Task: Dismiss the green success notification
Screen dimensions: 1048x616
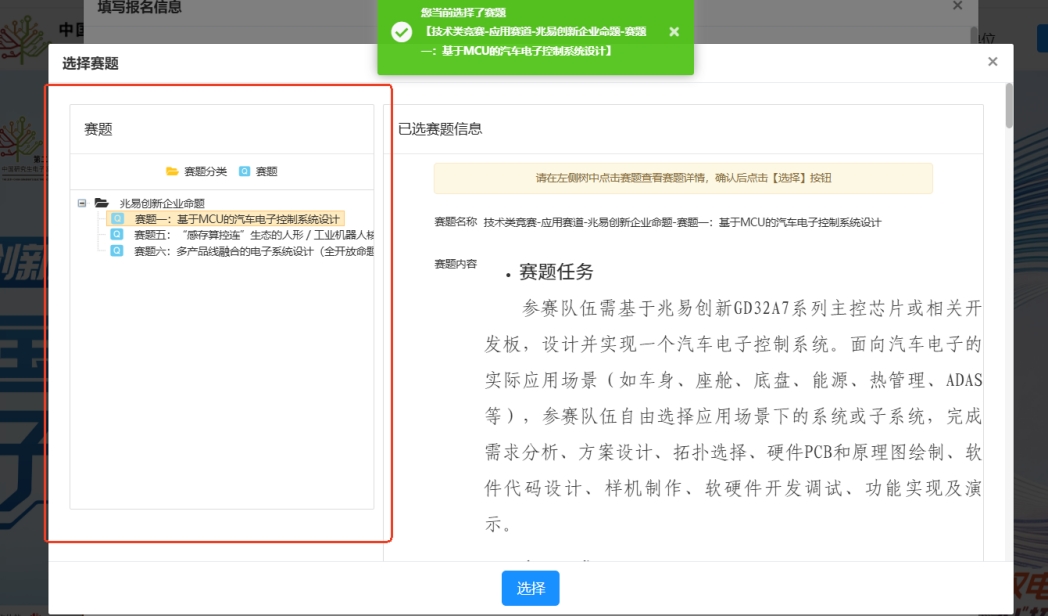Action: click(x=674, y=32)
